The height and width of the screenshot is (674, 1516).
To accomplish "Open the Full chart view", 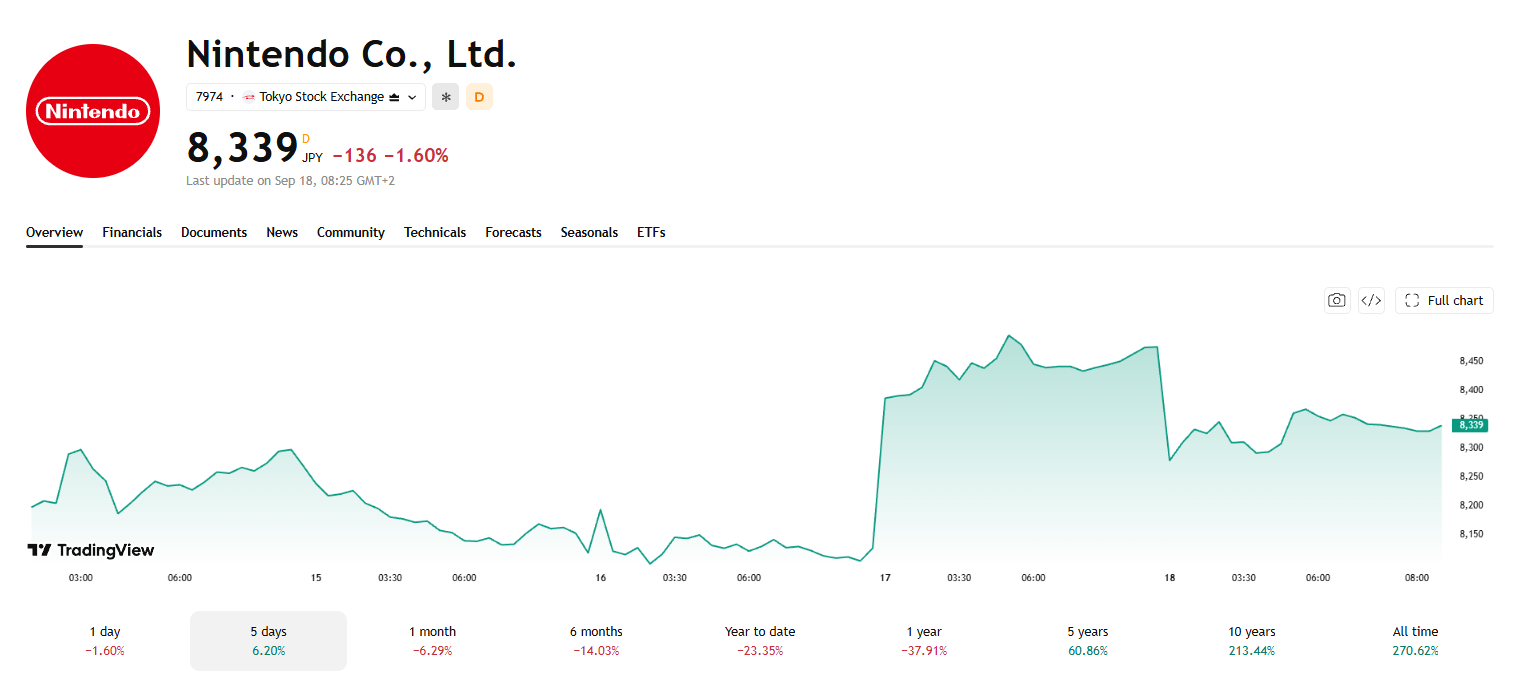I will pyautogui.click(x=1444, y=300).
